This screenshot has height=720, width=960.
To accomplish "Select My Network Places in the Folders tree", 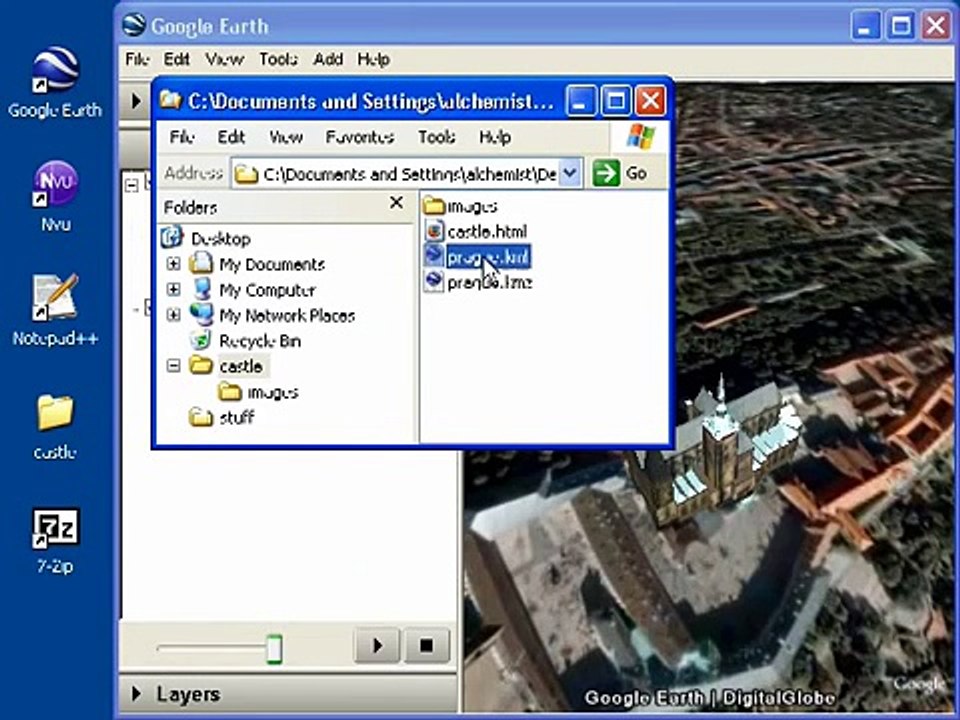I will click(287, 315).
